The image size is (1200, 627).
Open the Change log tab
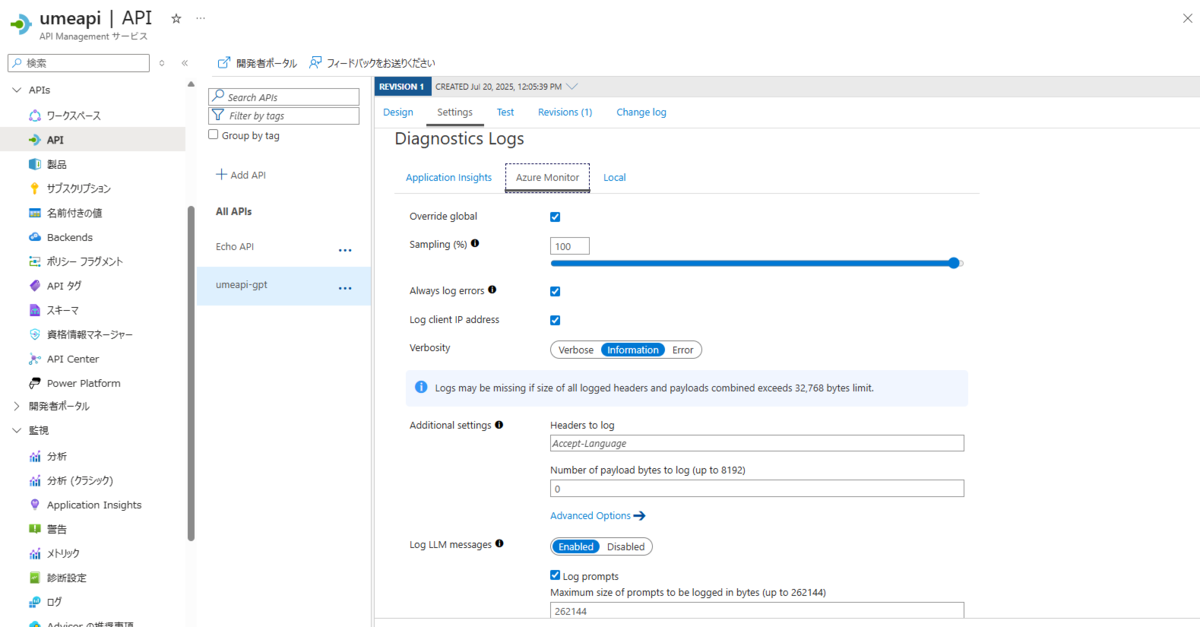pyautogui.click(x=641, y=112)
